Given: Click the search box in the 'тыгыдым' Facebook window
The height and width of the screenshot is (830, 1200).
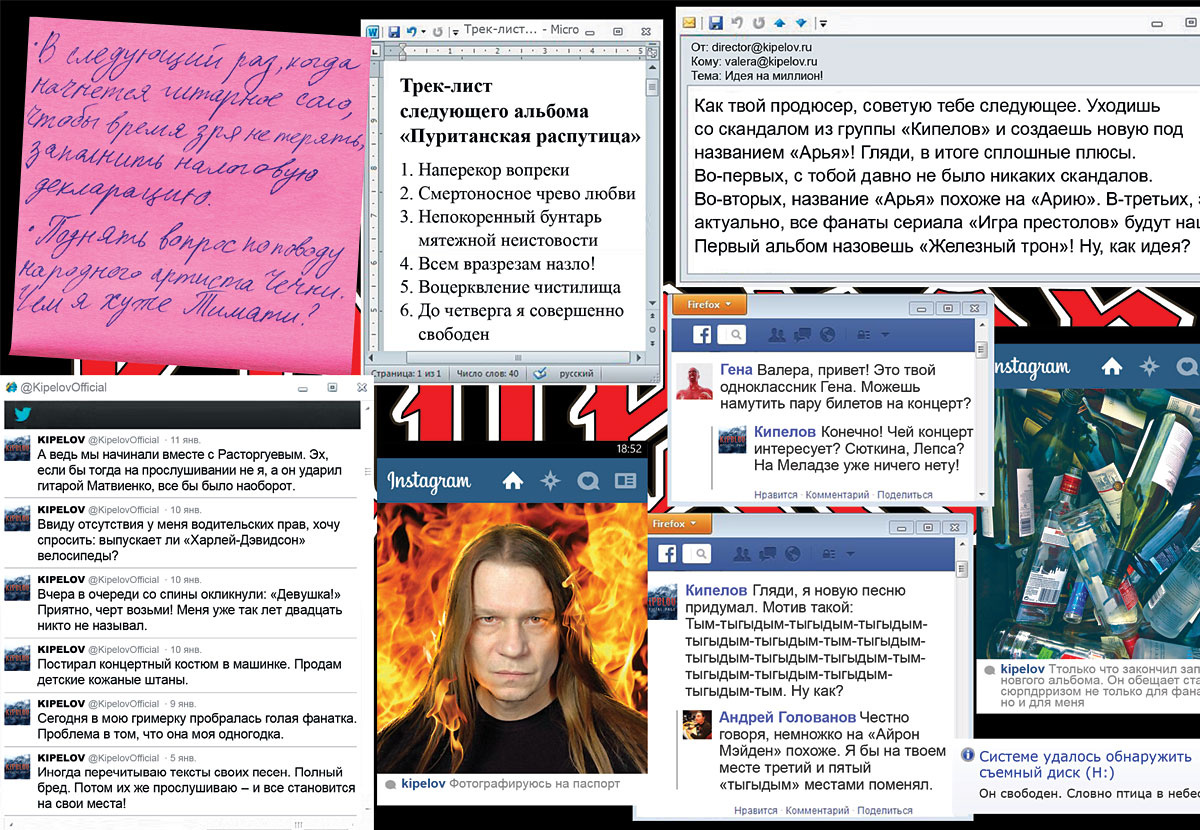Looking at the screenshot, I should click(x=696, y=554).
